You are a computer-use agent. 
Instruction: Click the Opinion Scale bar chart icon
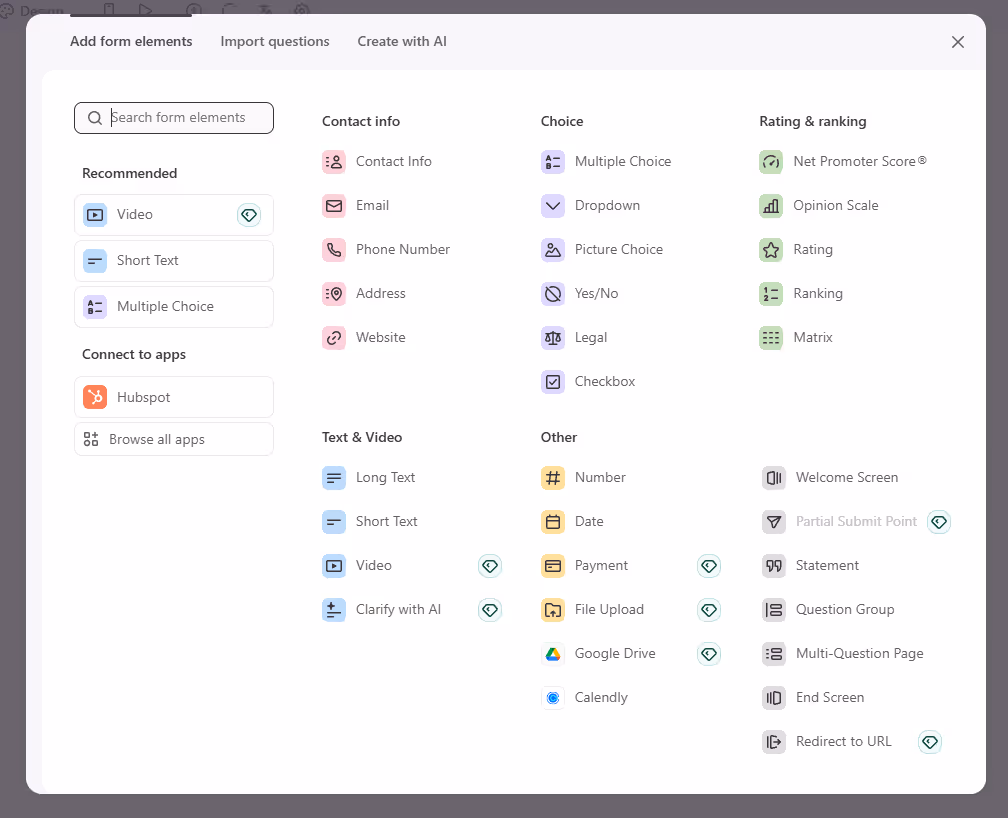(771, 206)
